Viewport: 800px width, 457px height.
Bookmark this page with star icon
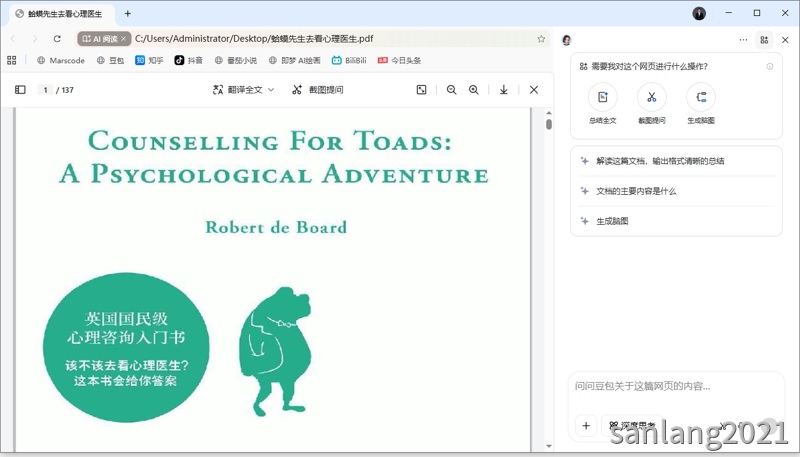click(541, 39)
